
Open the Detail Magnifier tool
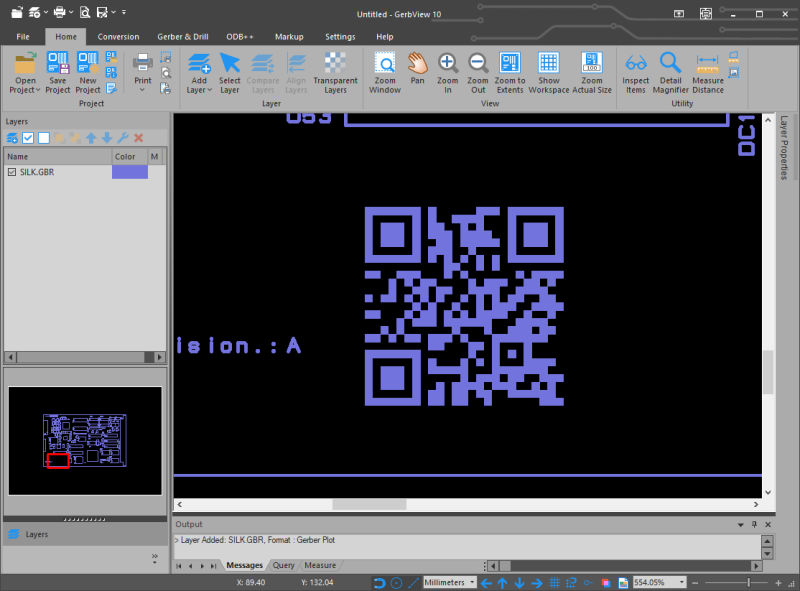point(670,73)
